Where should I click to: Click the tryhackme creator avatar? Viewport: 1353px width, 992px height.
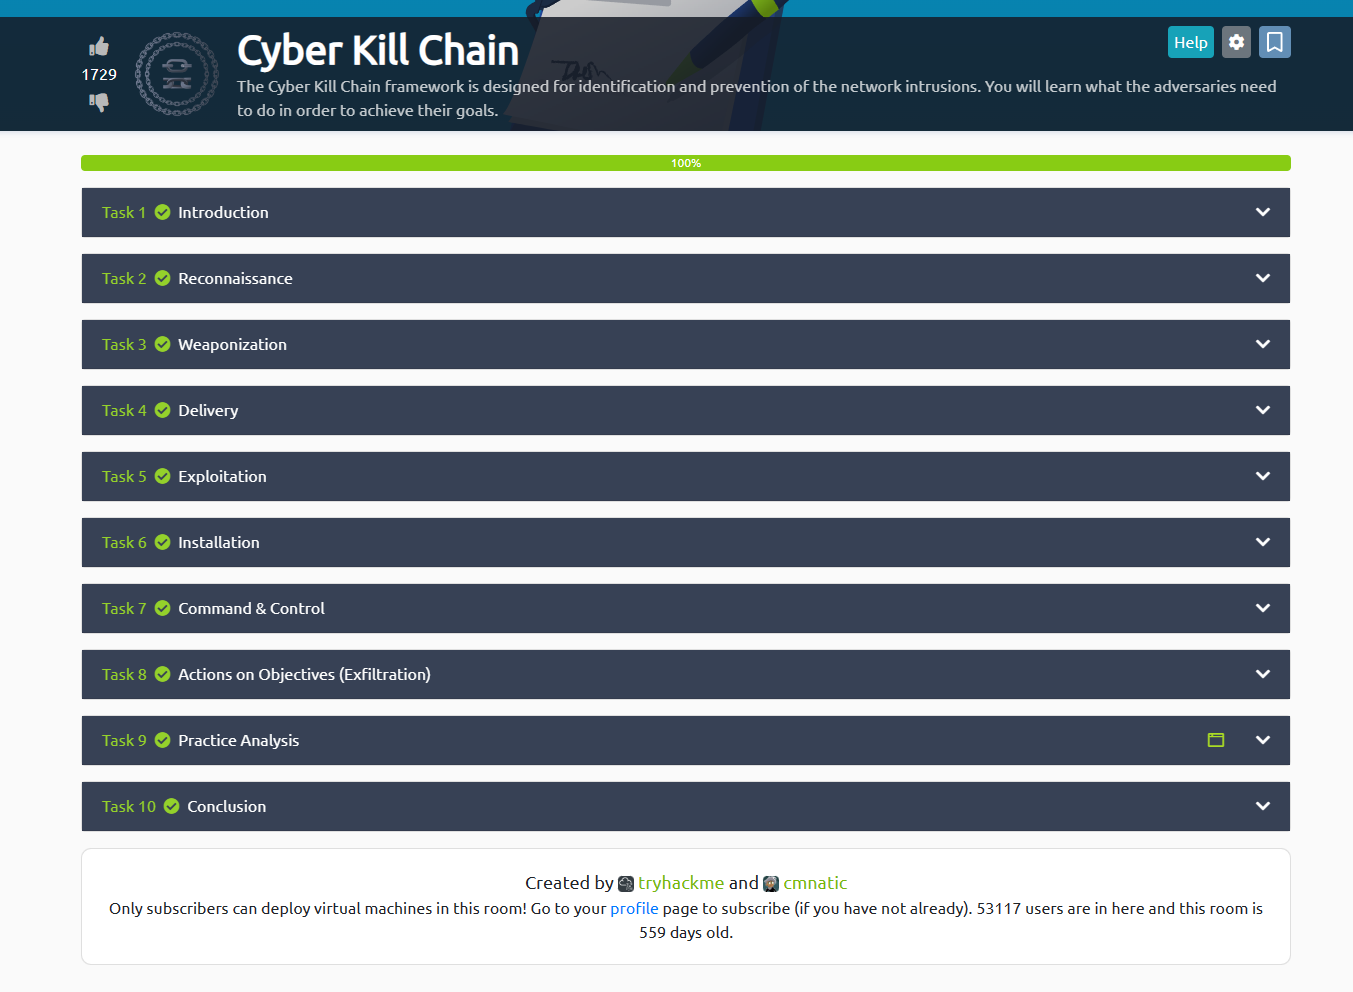pos(626,883)
